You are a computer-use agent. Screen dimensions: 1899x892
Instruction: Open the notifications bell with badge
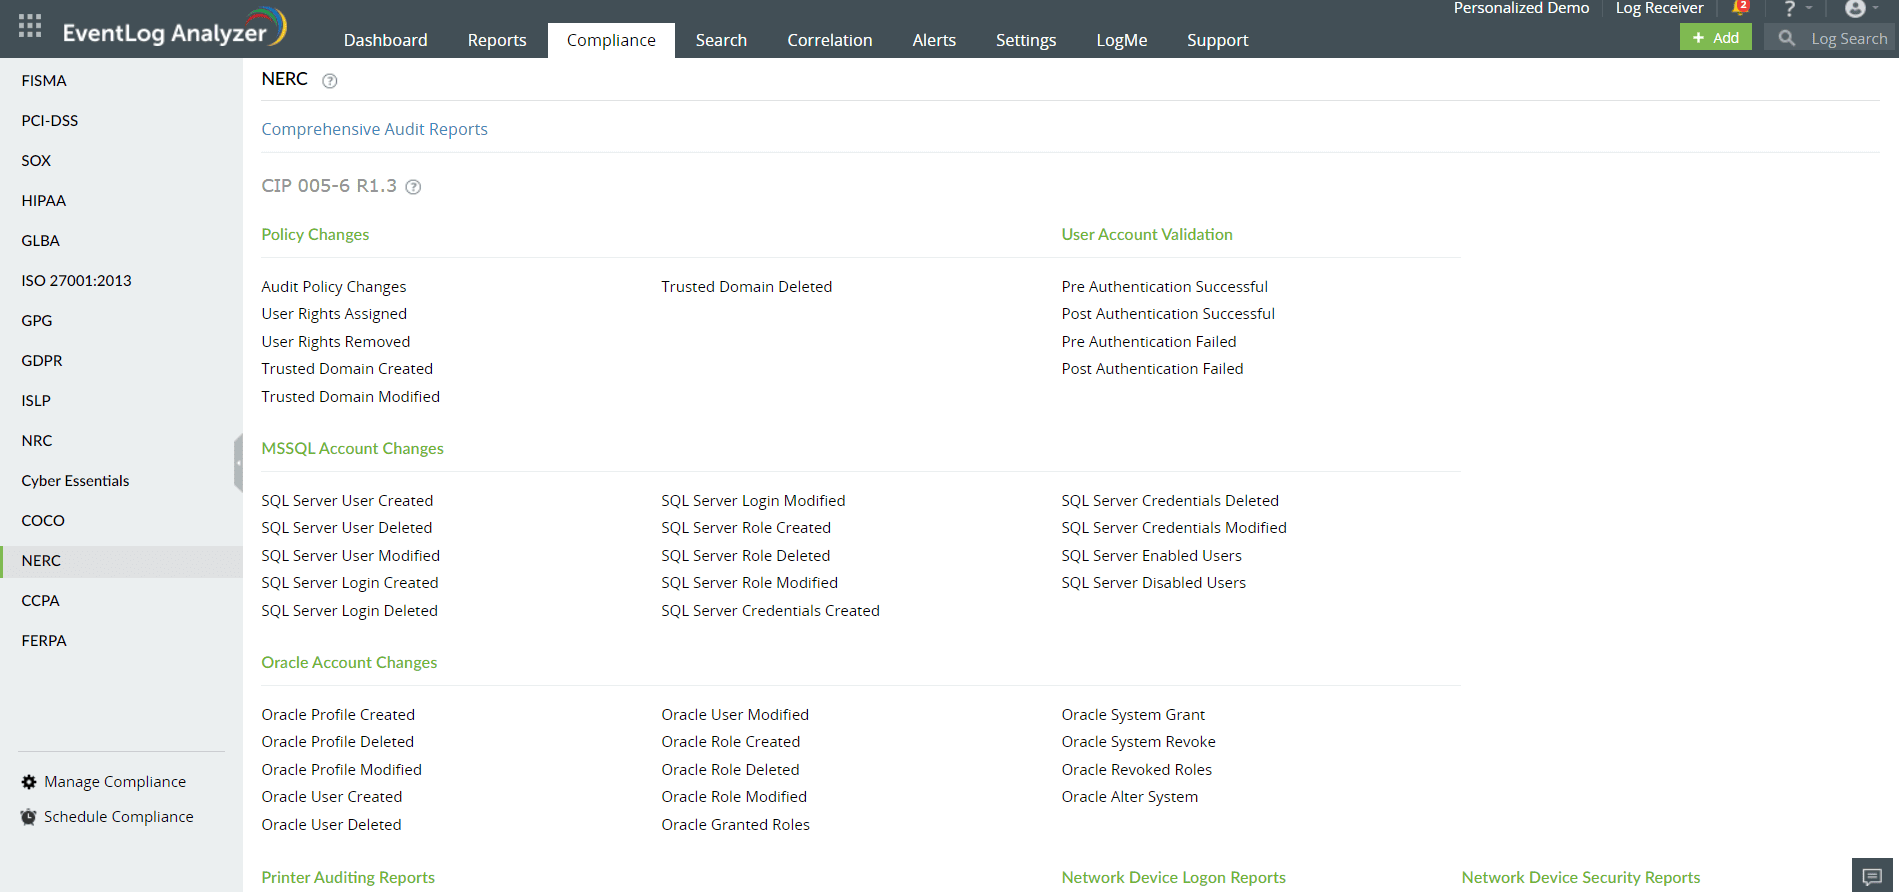coord(1740,8)
